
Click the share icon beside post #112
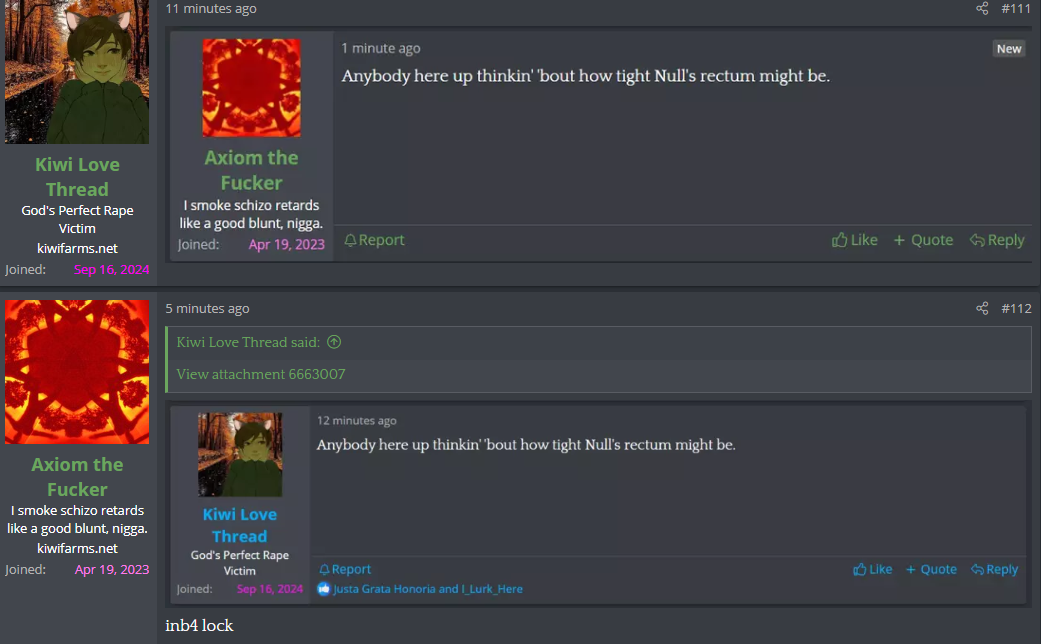982,308
